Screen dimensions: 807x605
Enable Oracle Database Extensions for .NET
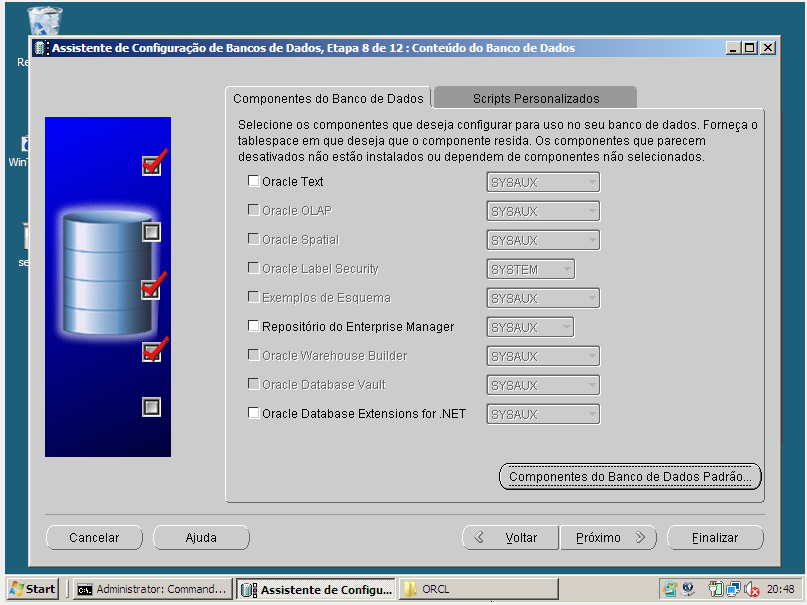(253, 413)
